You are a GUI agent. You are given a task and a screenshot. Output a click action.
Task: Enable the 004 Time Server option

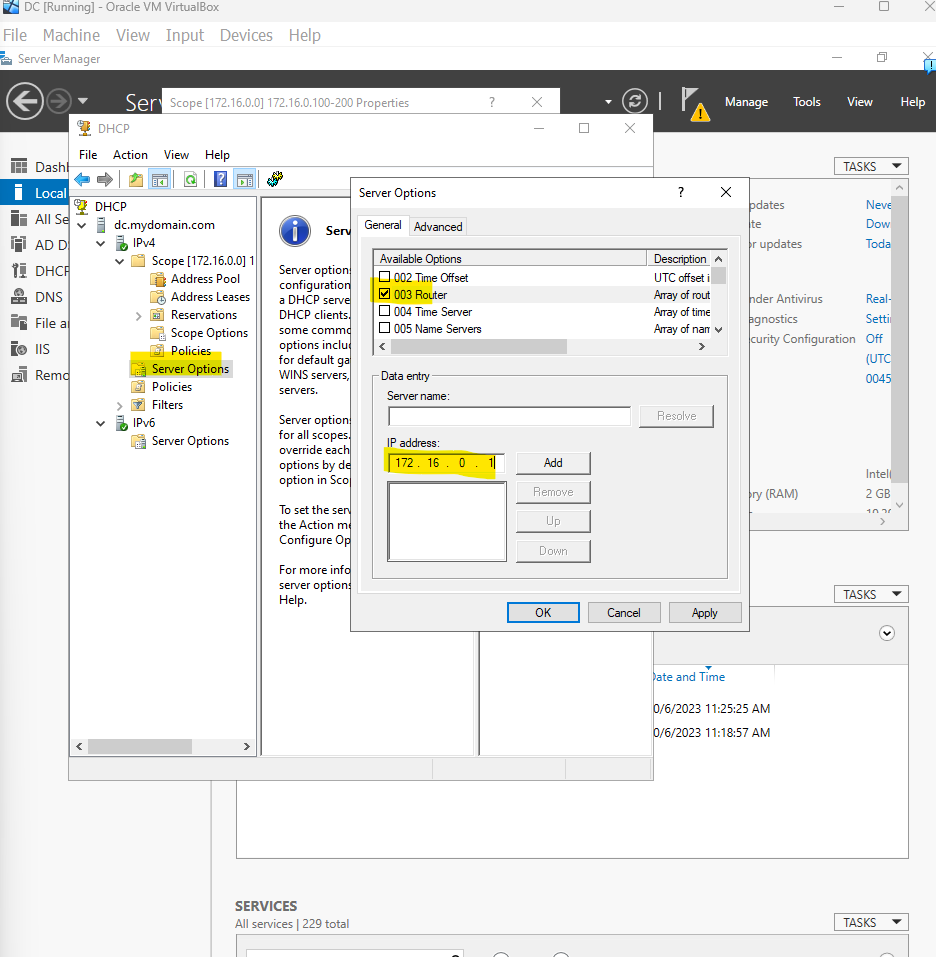point(386,311)
